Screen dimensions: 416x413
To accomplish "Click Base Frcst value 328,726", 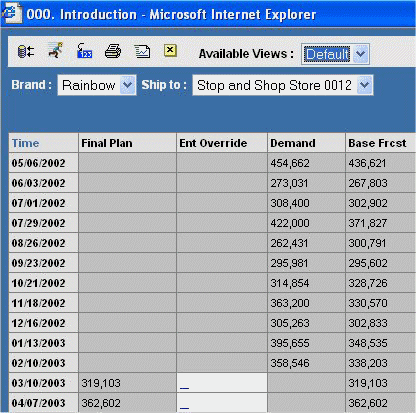I will click(368, 283).
